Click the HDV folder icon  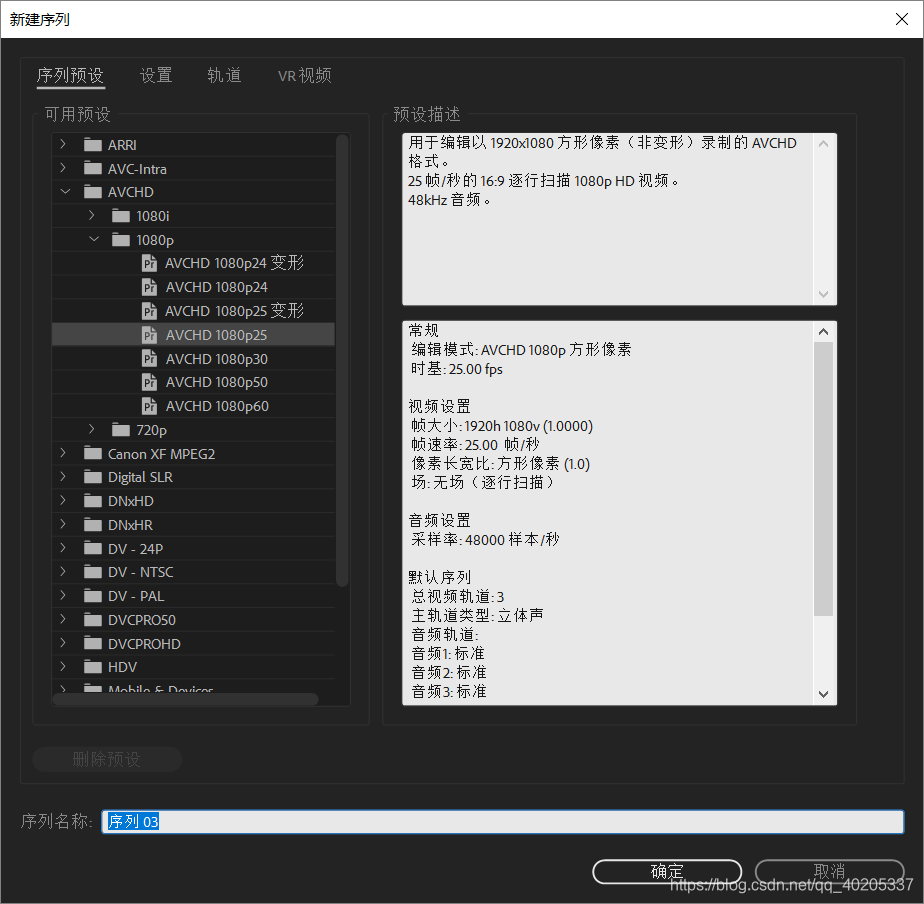click(x=93, y=667)
